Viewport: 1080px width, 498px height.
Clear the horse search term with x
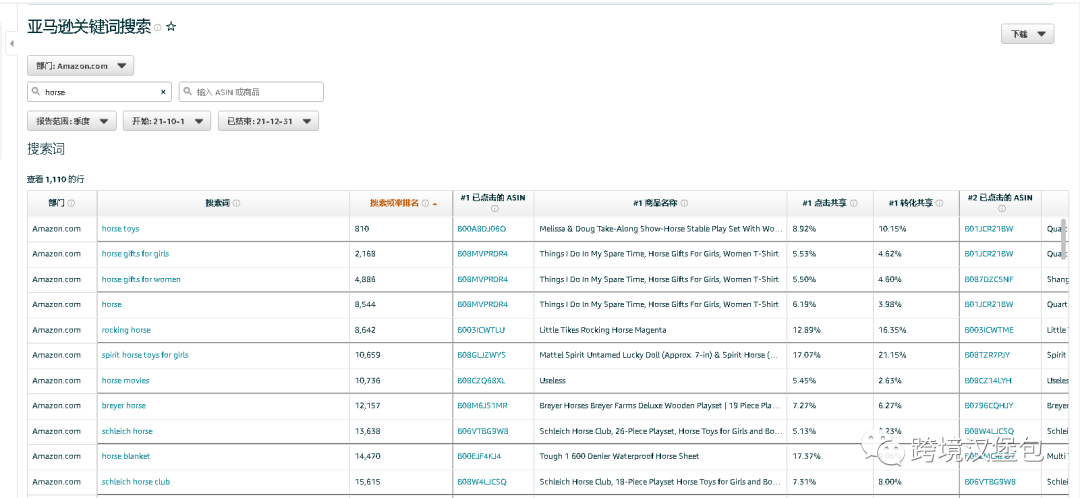point(163,92)
